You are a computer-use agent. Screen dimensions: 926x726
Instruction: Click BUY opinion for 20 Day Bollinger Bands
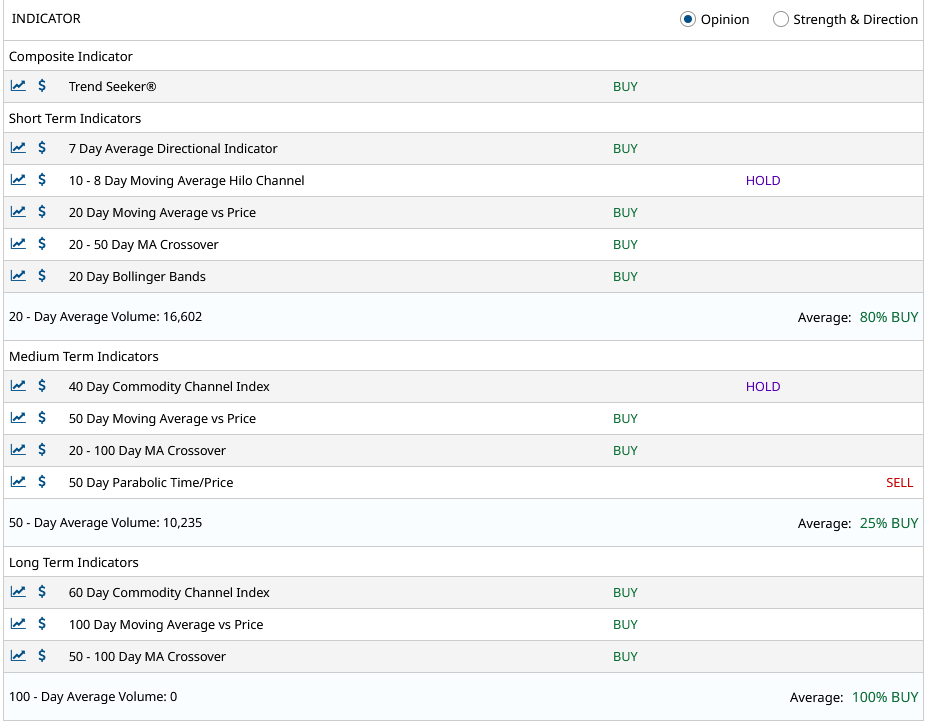[625, 276]
